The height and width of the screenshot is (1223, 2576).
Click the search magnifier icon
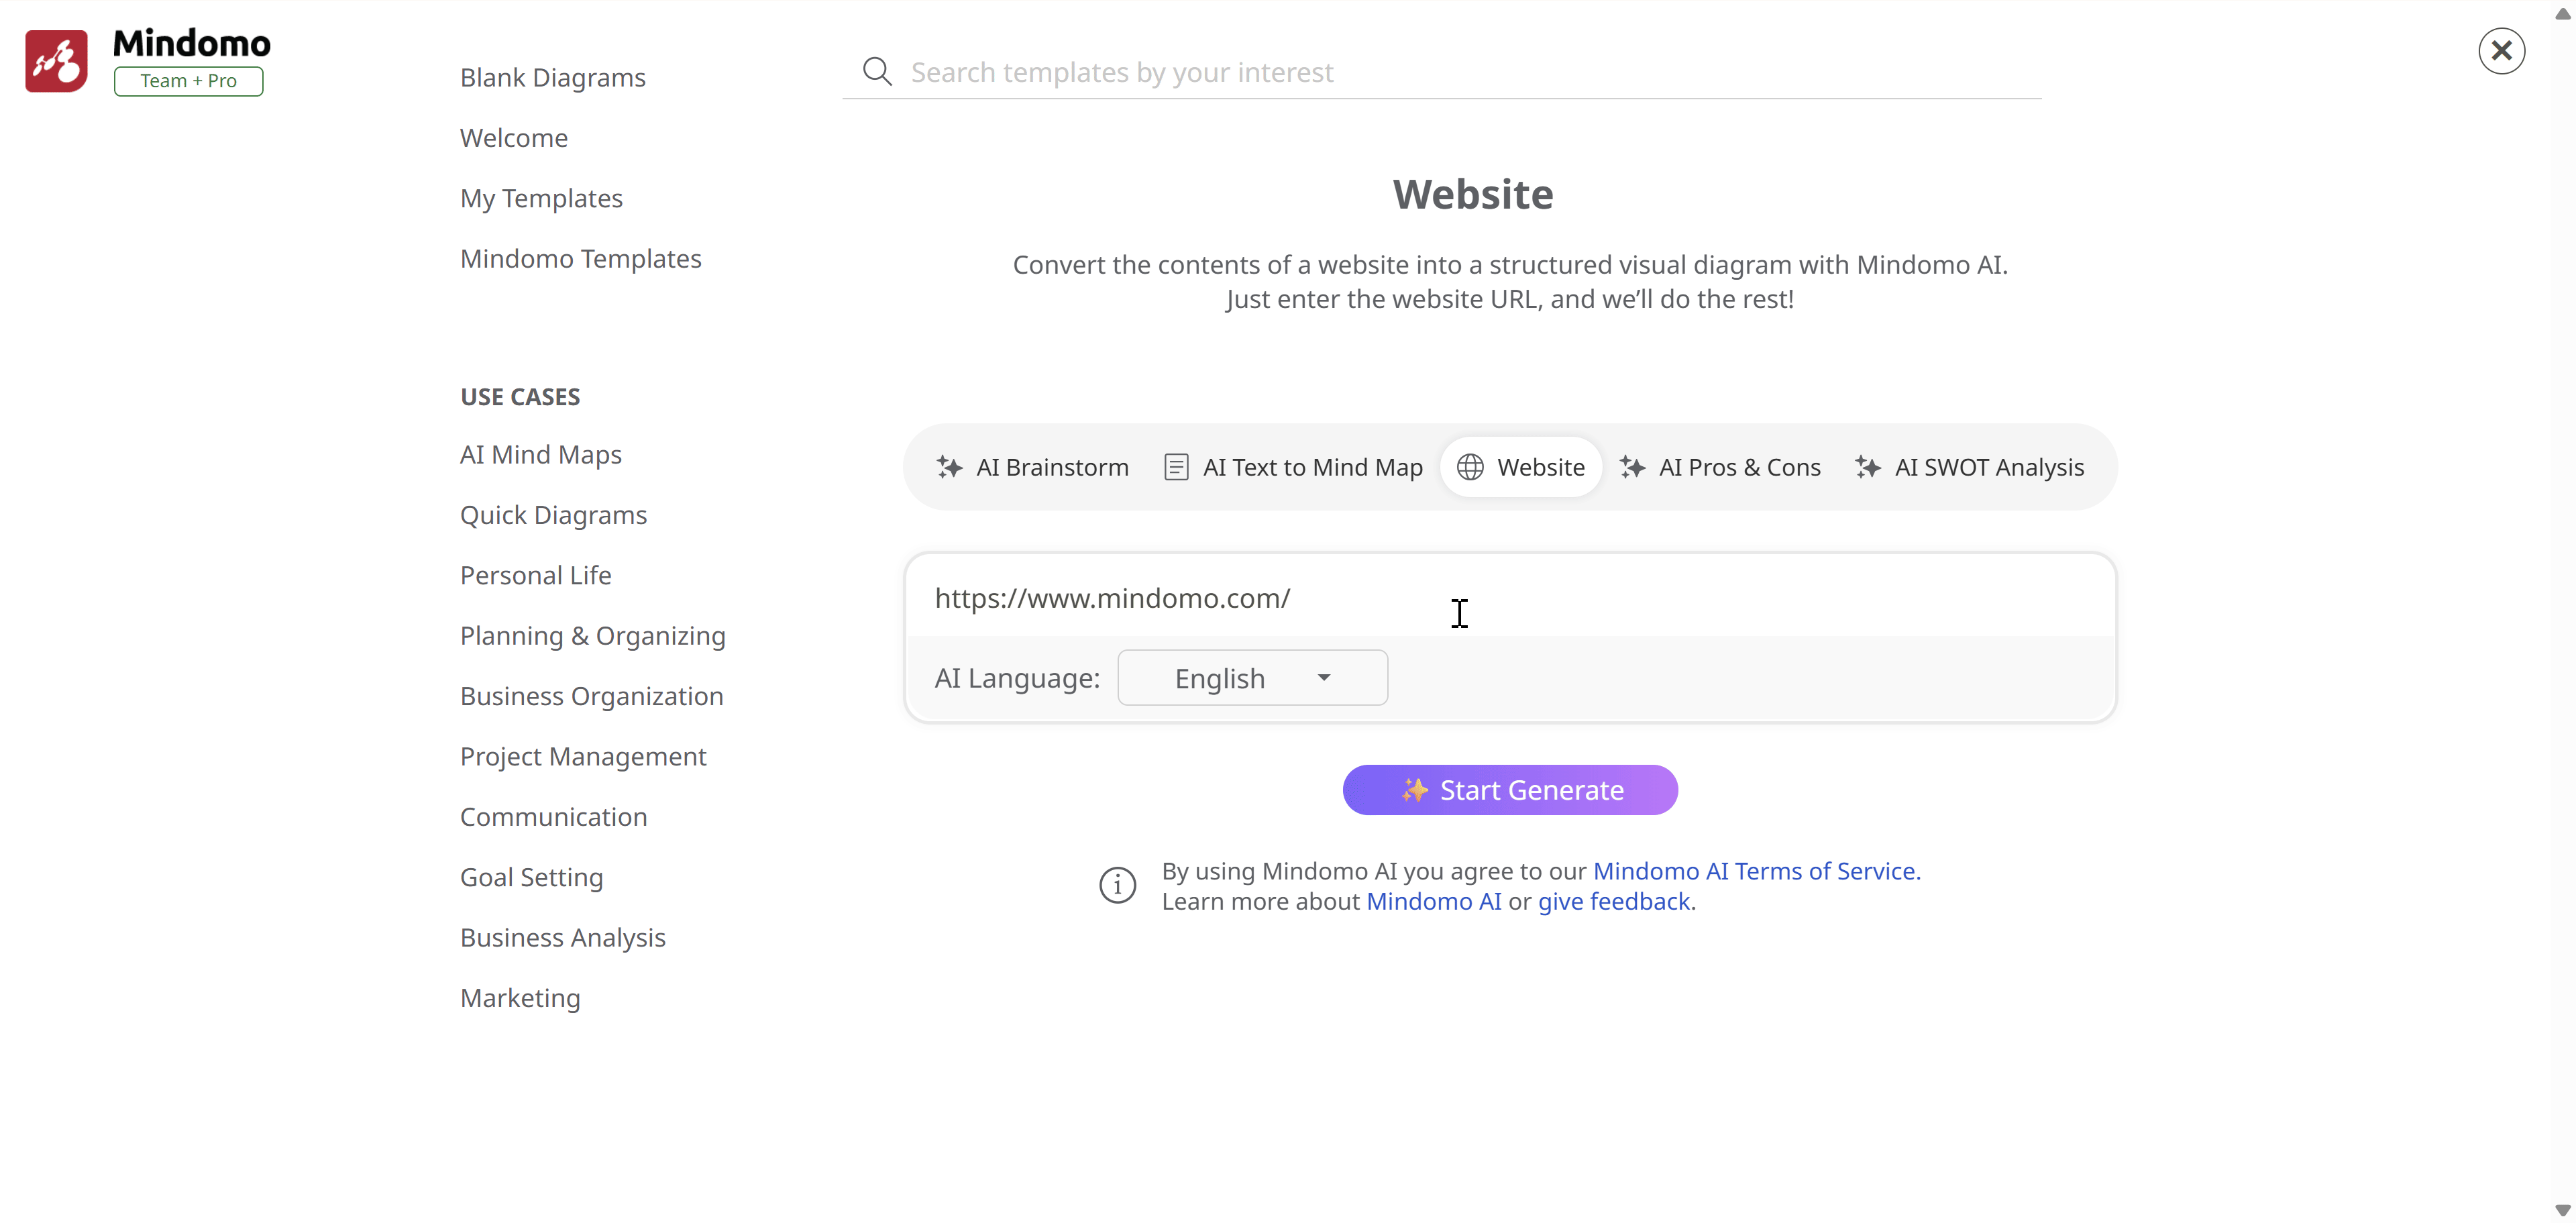click(877, 72)
